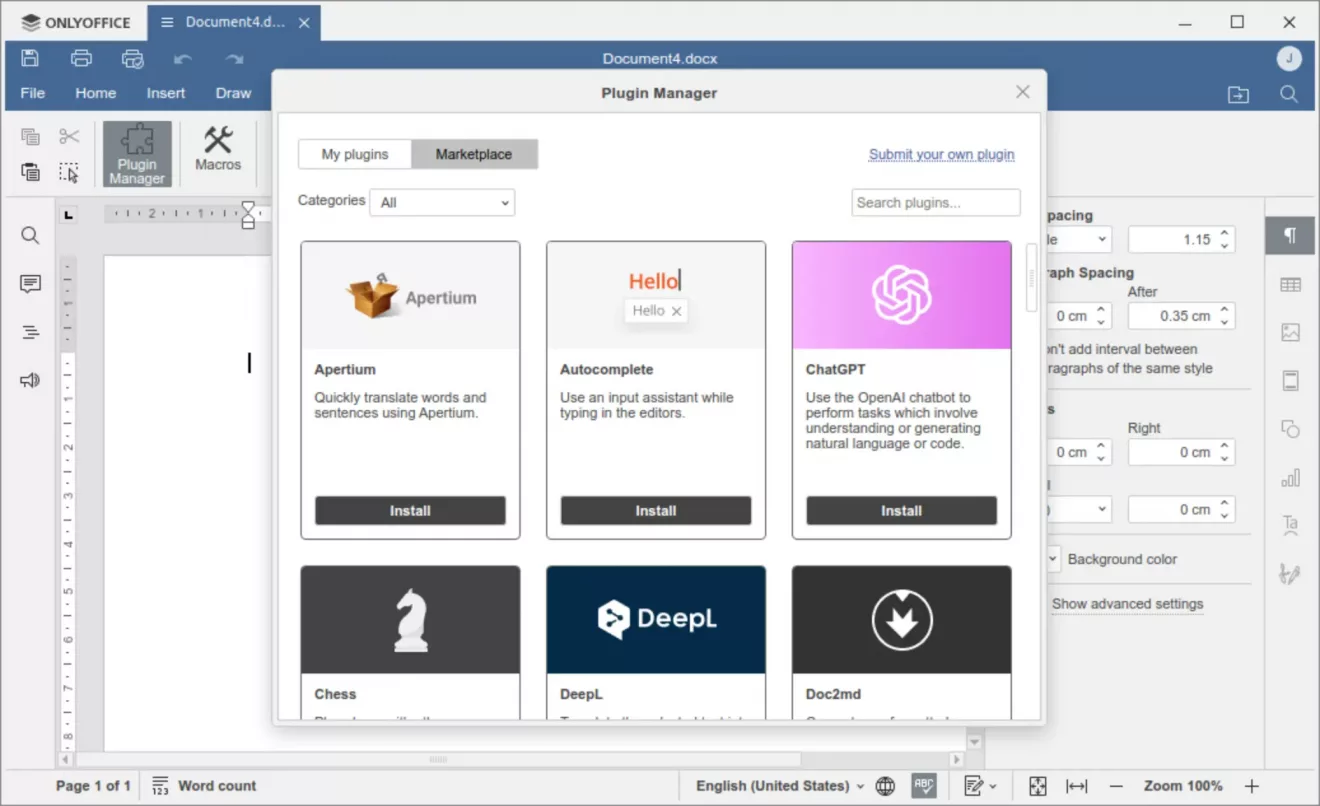Viewport: 1320px width, 806px height.
Task: Click the plugin list vertical scrollbar
Action: (1032, 278)
